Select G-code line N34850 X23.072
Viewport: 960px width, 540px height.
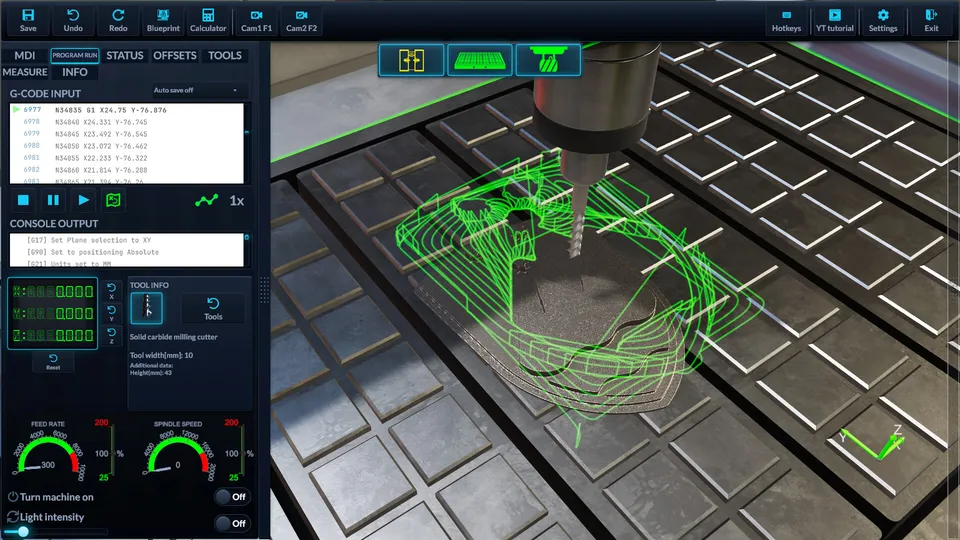pyautogui.click(x=127, y=146)
